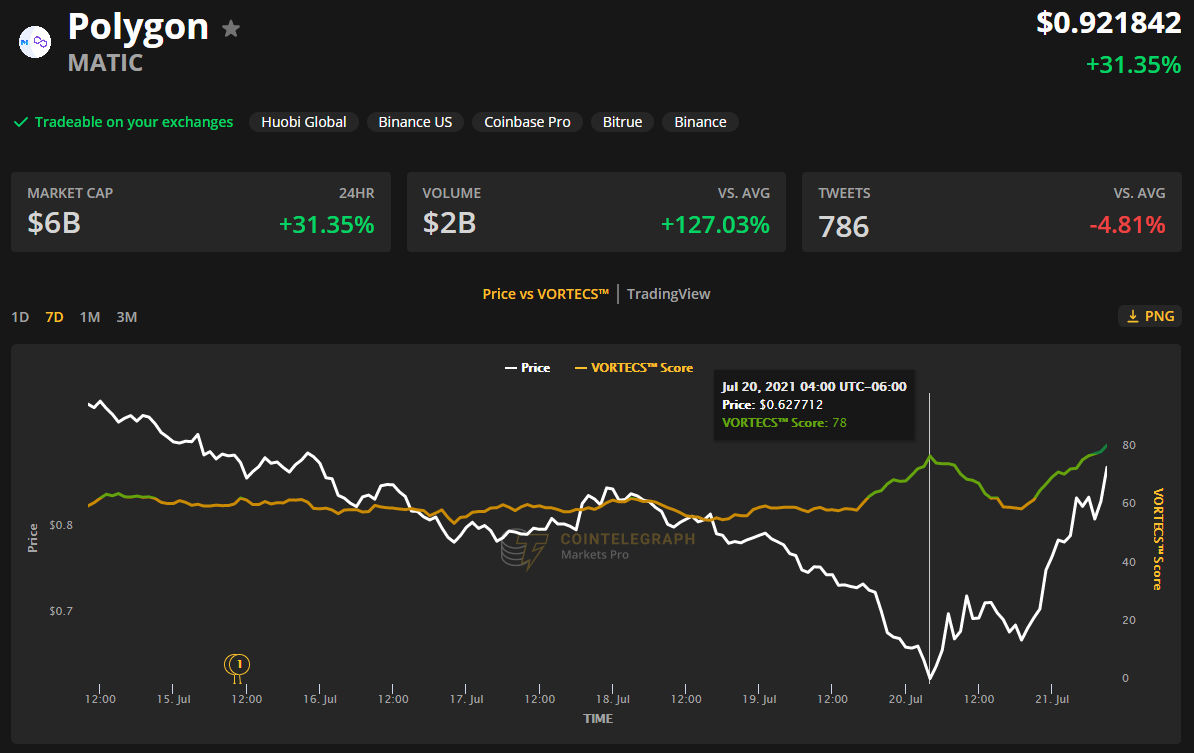Click the Polygon MATIC logo icon
This screenshot has height=753, width=1194.
coord(35,42)
